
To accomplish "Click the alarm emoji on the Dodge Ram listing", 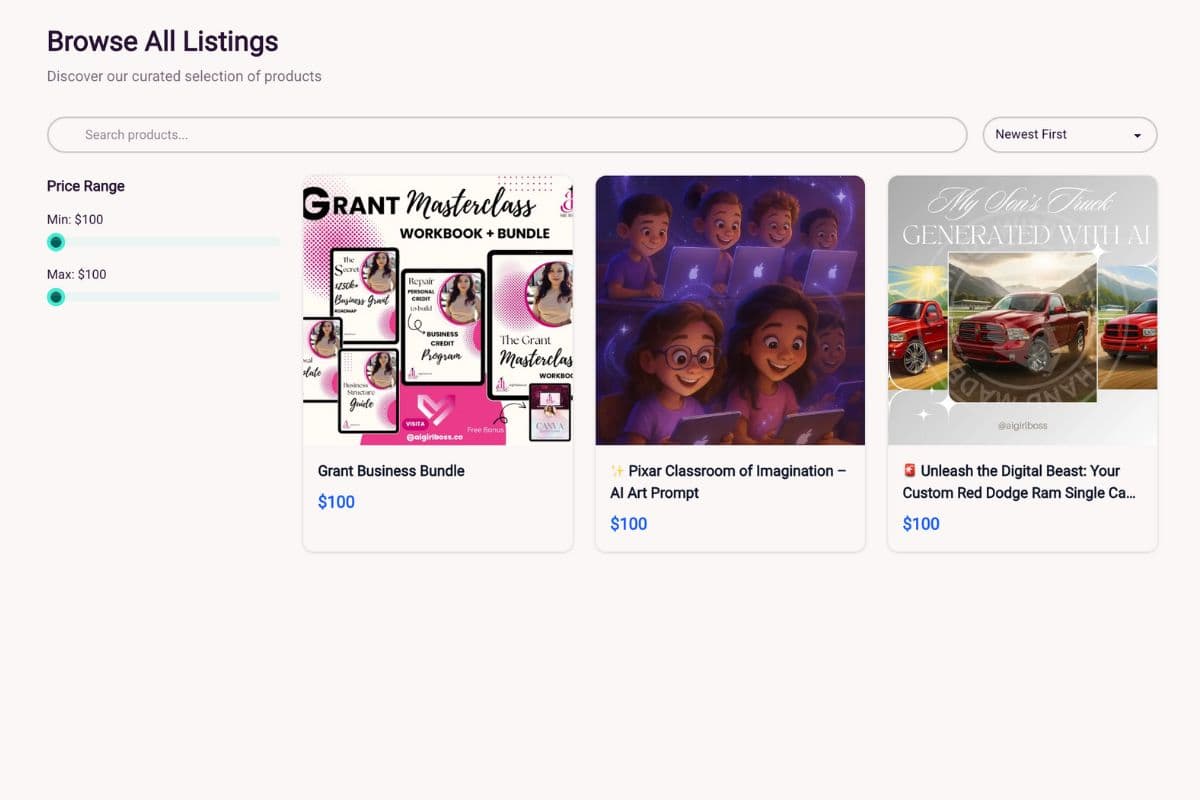I will 910,470.
